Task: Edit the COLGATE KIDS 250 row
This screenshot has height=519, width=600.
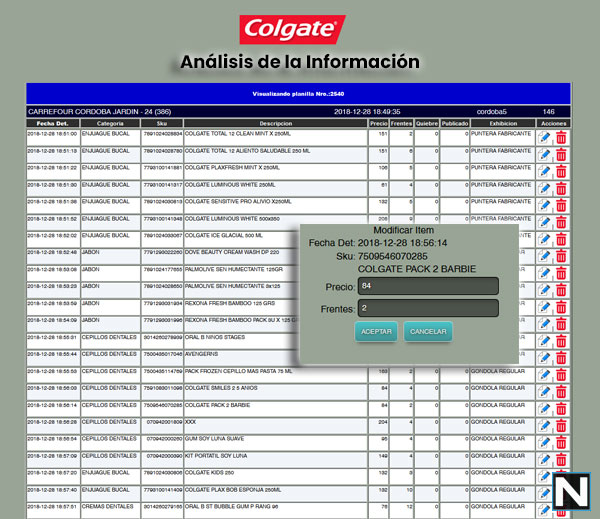Action: 544,477
